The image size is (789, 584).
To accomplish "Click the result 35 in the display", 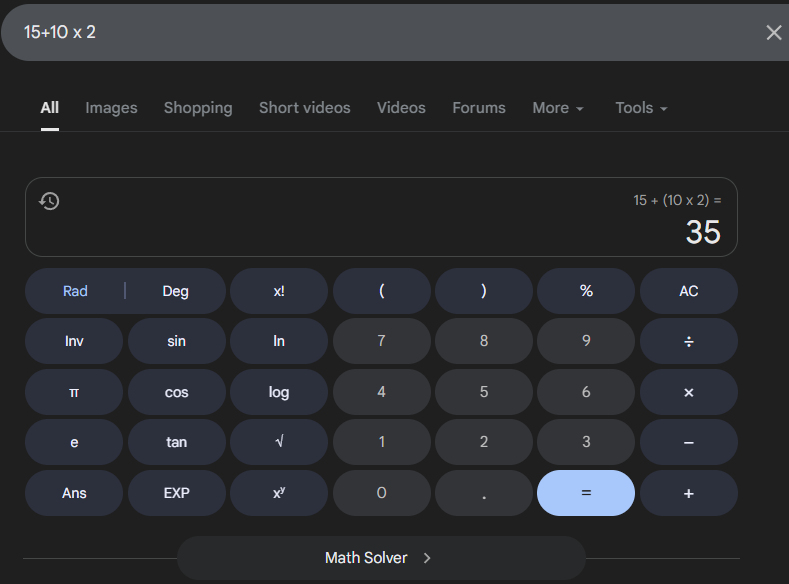I will pos(703,232).
